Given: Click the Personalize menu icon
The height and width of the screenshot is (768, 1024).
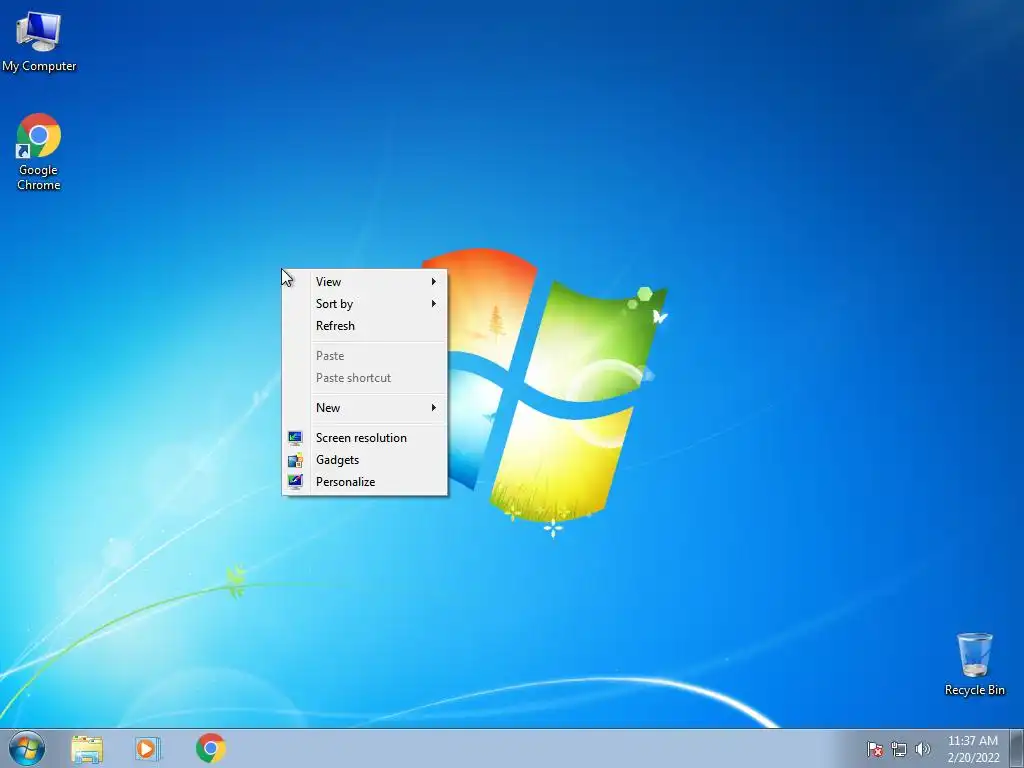Looking at the screenshot, I should click(295, 482).
